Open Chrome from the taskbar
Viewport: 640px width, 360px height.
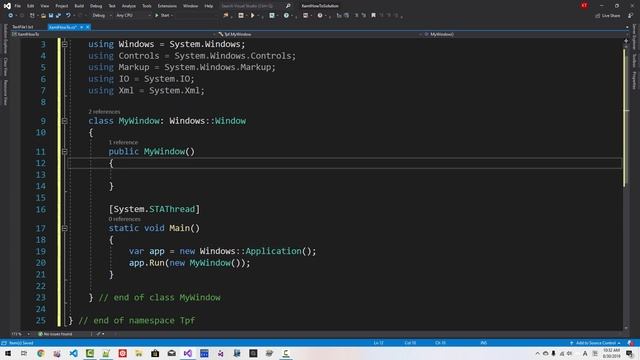point(40,353)
